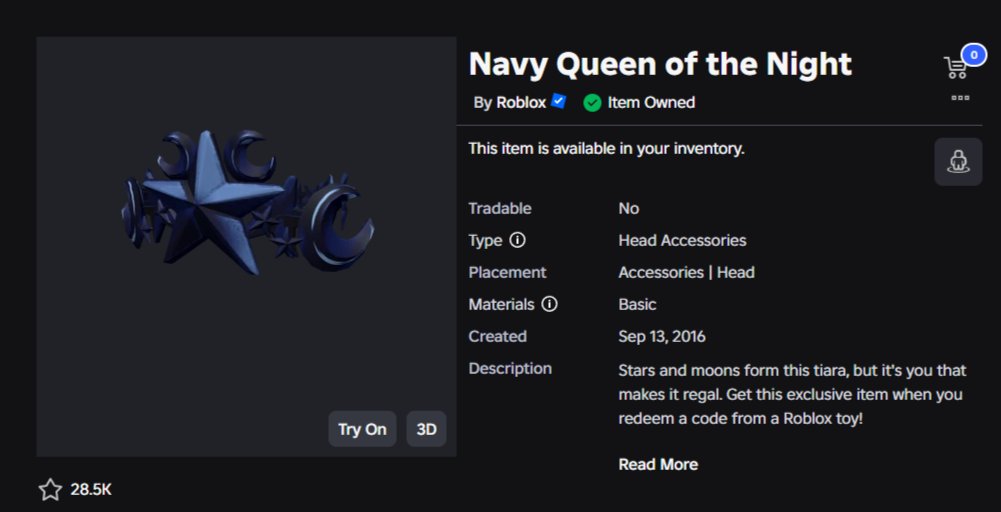Click the green Item Owned checkmark
The width and height of the screenshot is (1001, 512).
click(x=592, y=102)
